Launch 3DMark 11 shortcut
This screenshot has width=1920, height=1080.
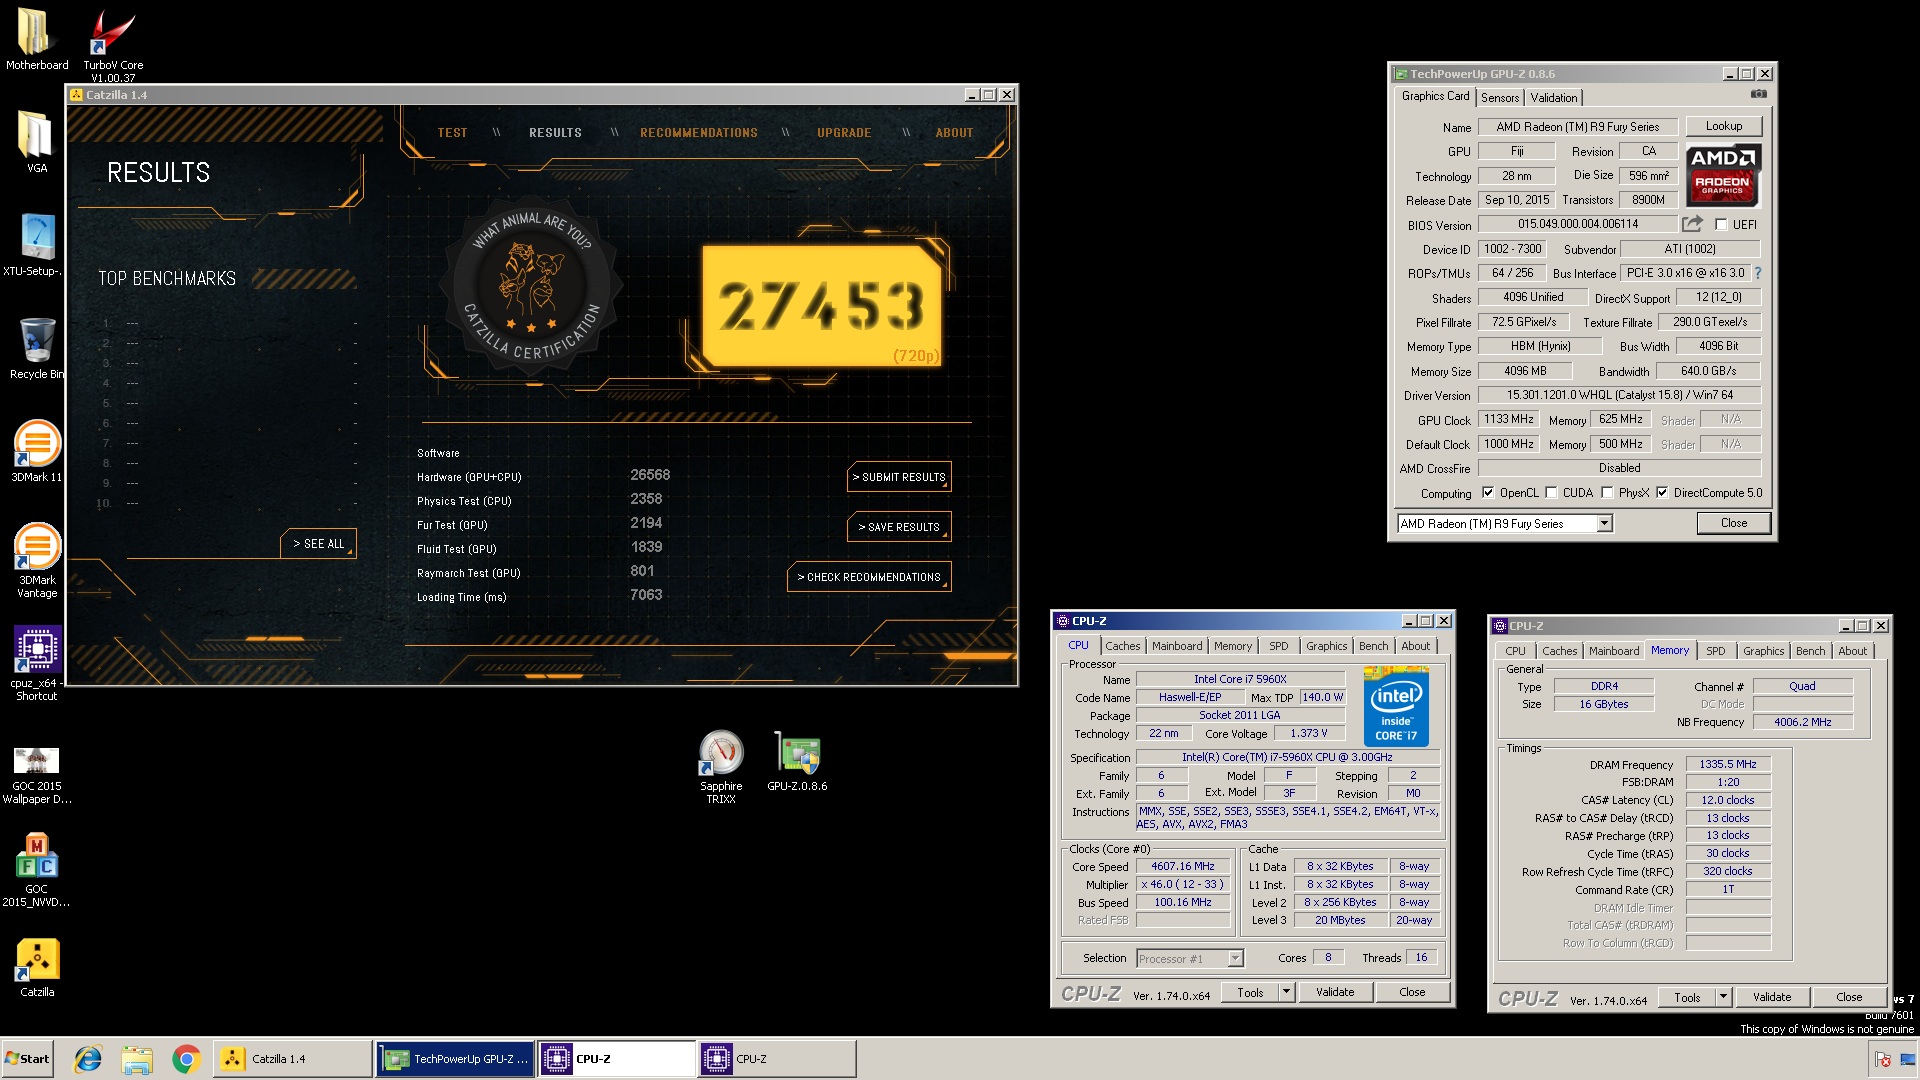[36, 451]
